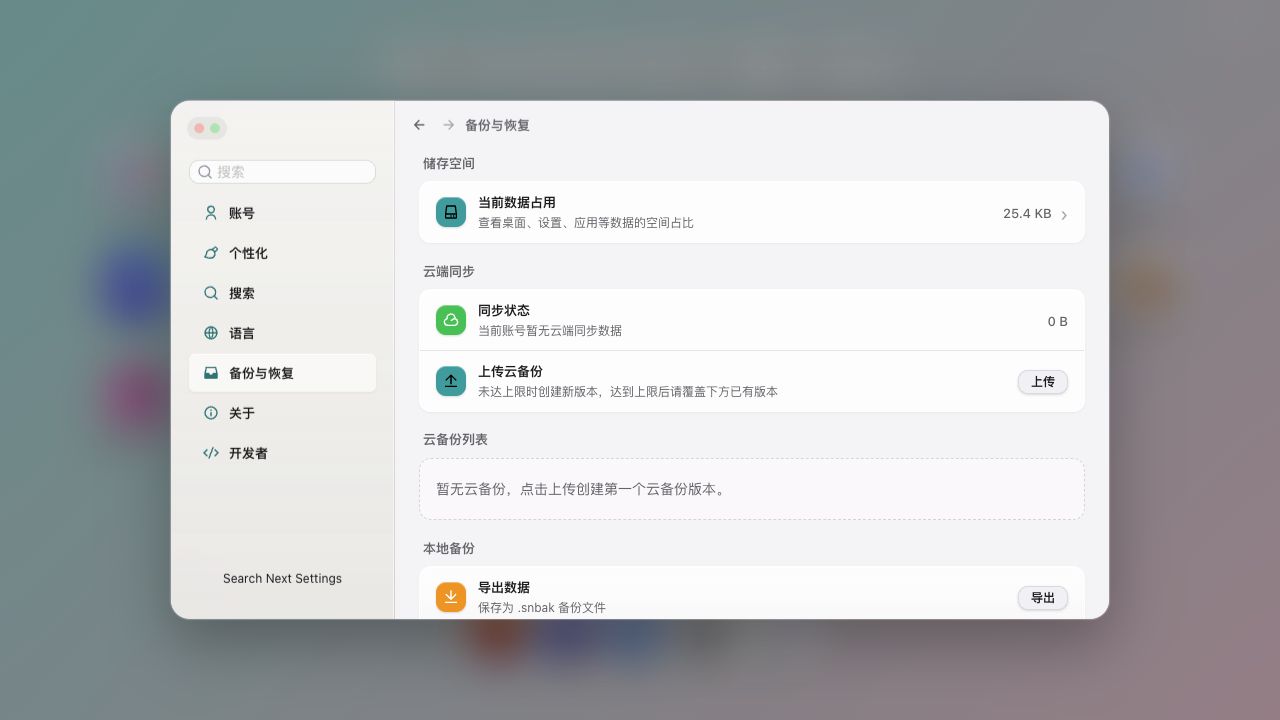Click the 保存为 .snbak 备份文件 description
The width and height of the screenshot is (1280, 720).
coord(542,608)
